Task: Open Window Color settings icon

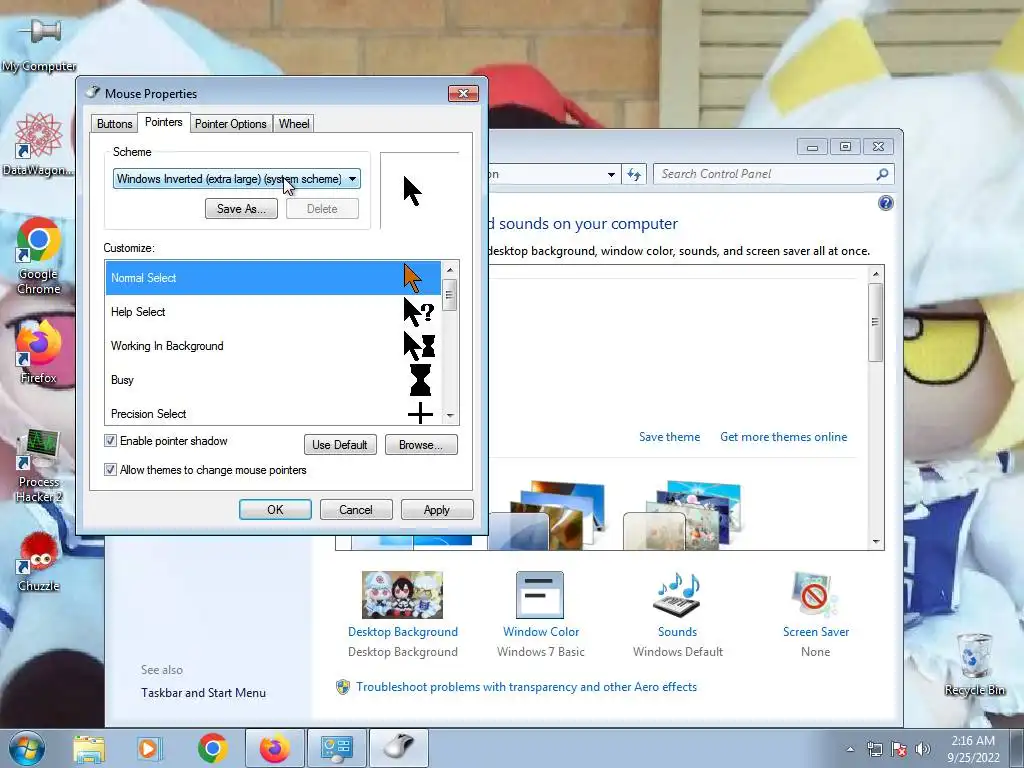Action: (x=540, y=594)
